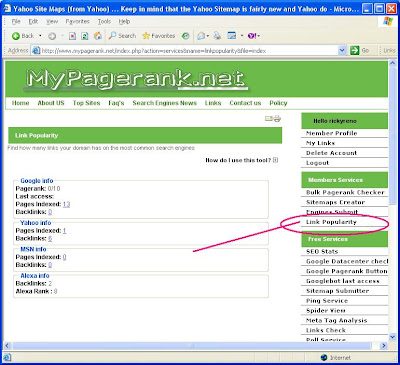Click the print page icon above Link Popularity

[x=277, y=118]
